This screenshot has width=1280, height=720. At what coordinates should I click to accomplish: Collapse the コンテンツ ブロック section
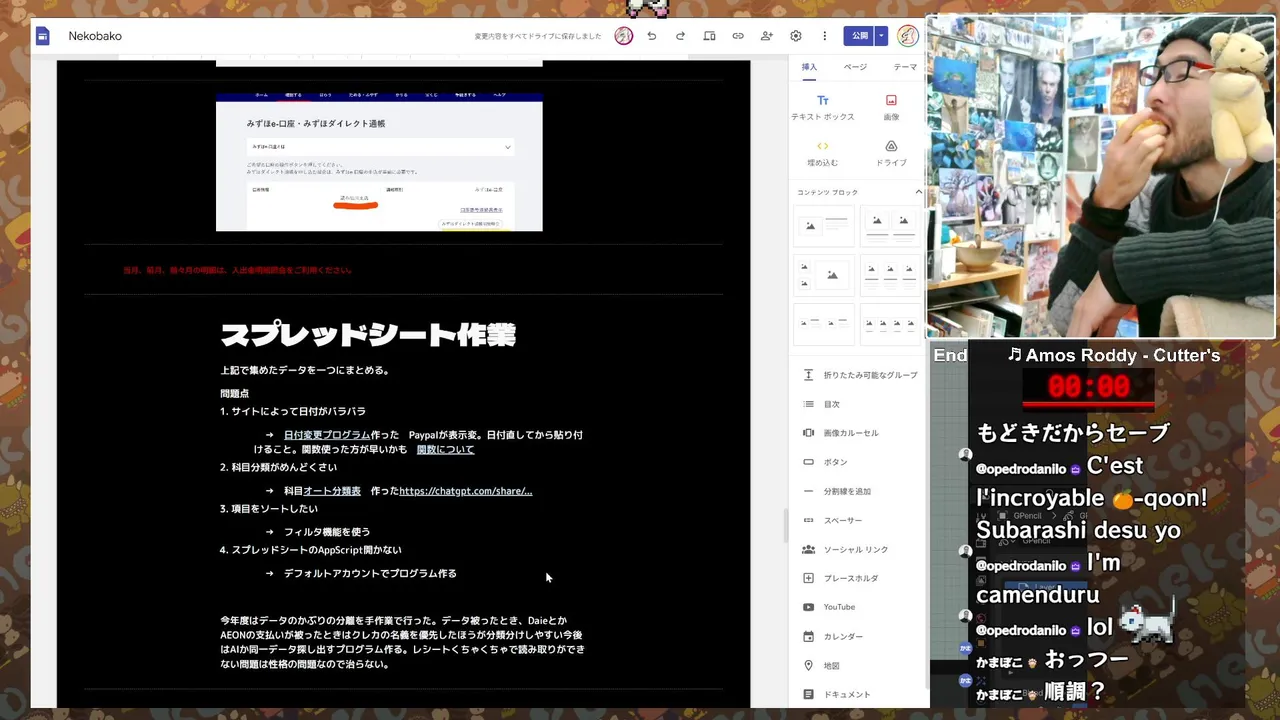coord(918,192)
